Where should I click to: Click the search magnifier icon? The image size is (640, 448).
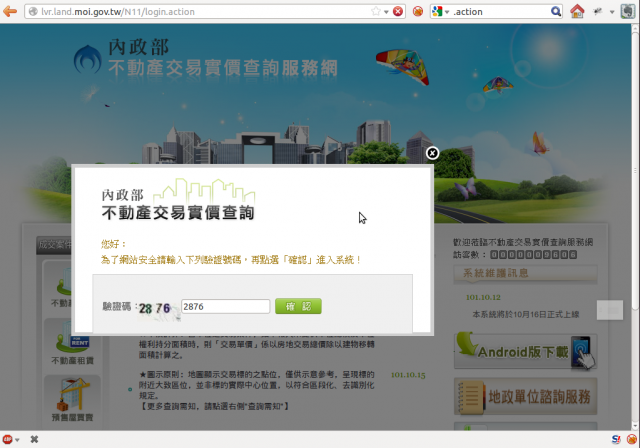click(x=556, y=11)
